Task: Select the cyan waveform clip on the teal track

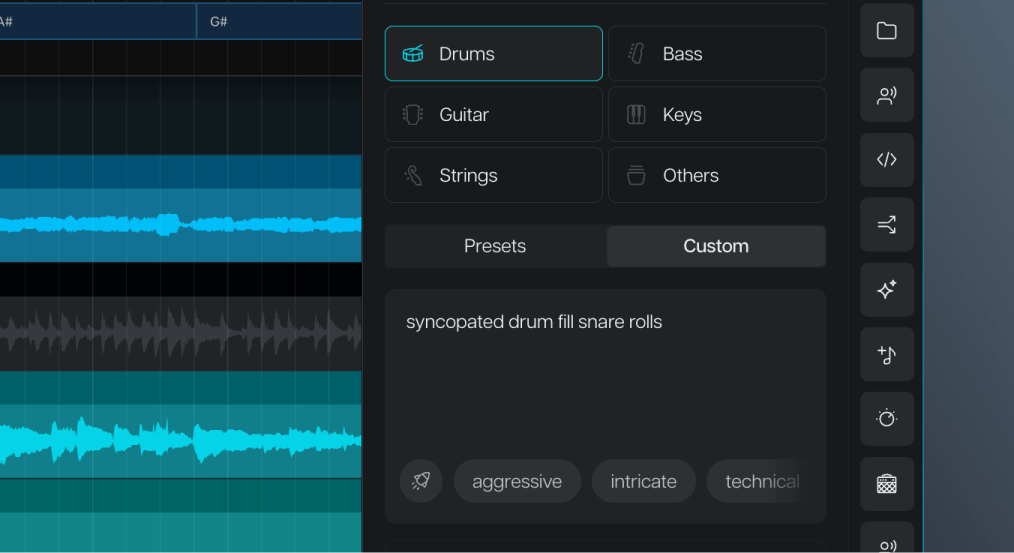Action: (x=180, y=441)
